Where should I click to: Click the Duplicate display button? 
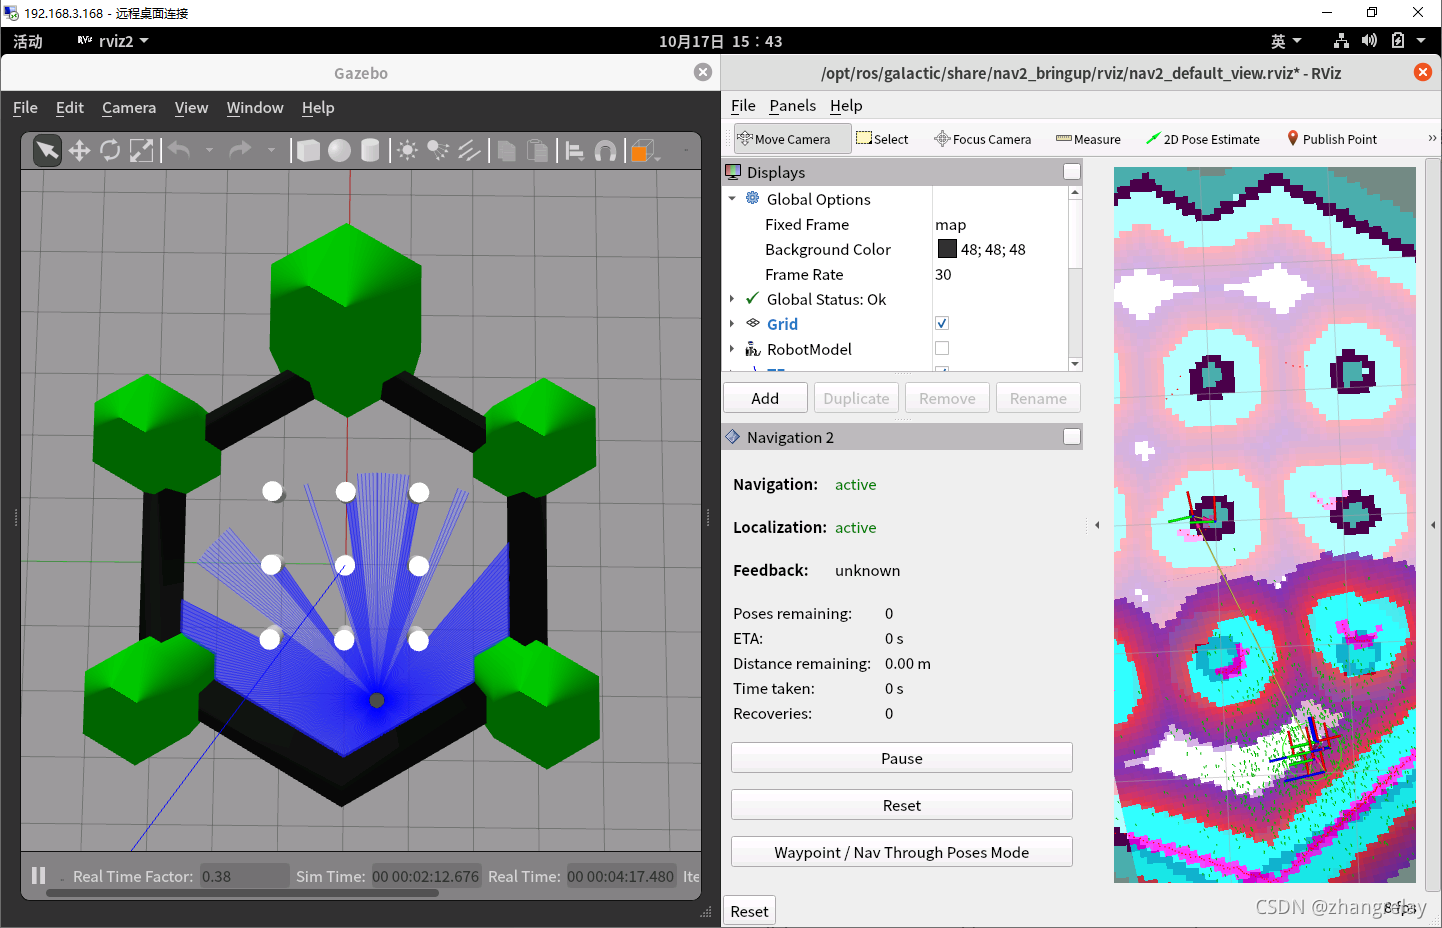pos(856,398)
